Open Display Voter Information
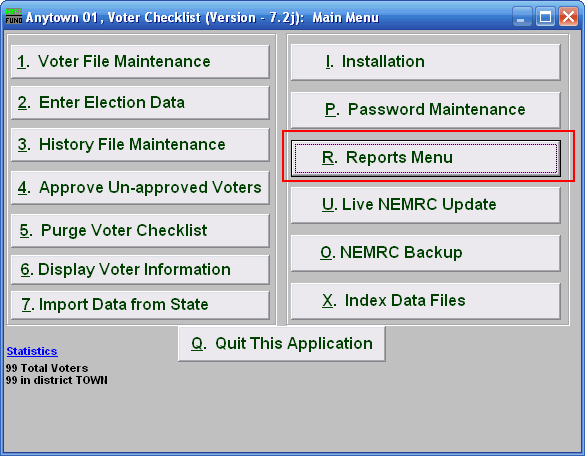This screenshot has height=456, width=585. coord(140,270)
